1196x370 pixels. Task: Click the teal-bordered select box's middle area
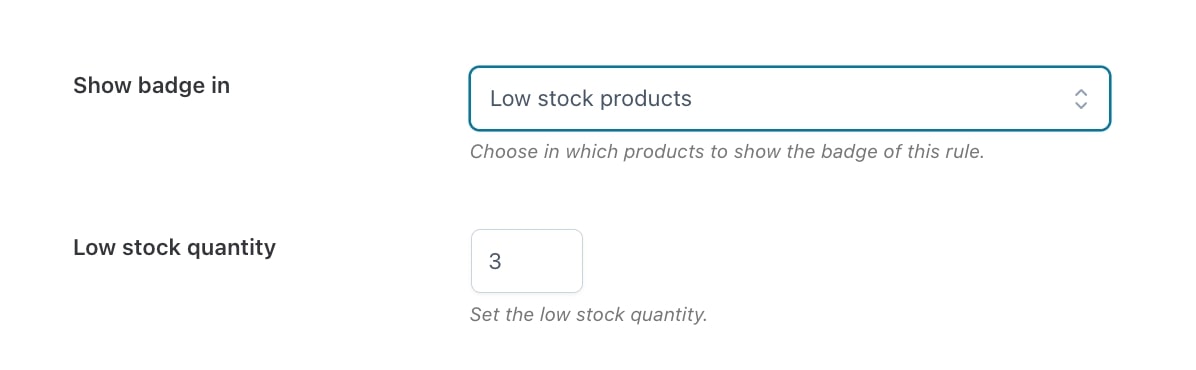coord(789,98)
